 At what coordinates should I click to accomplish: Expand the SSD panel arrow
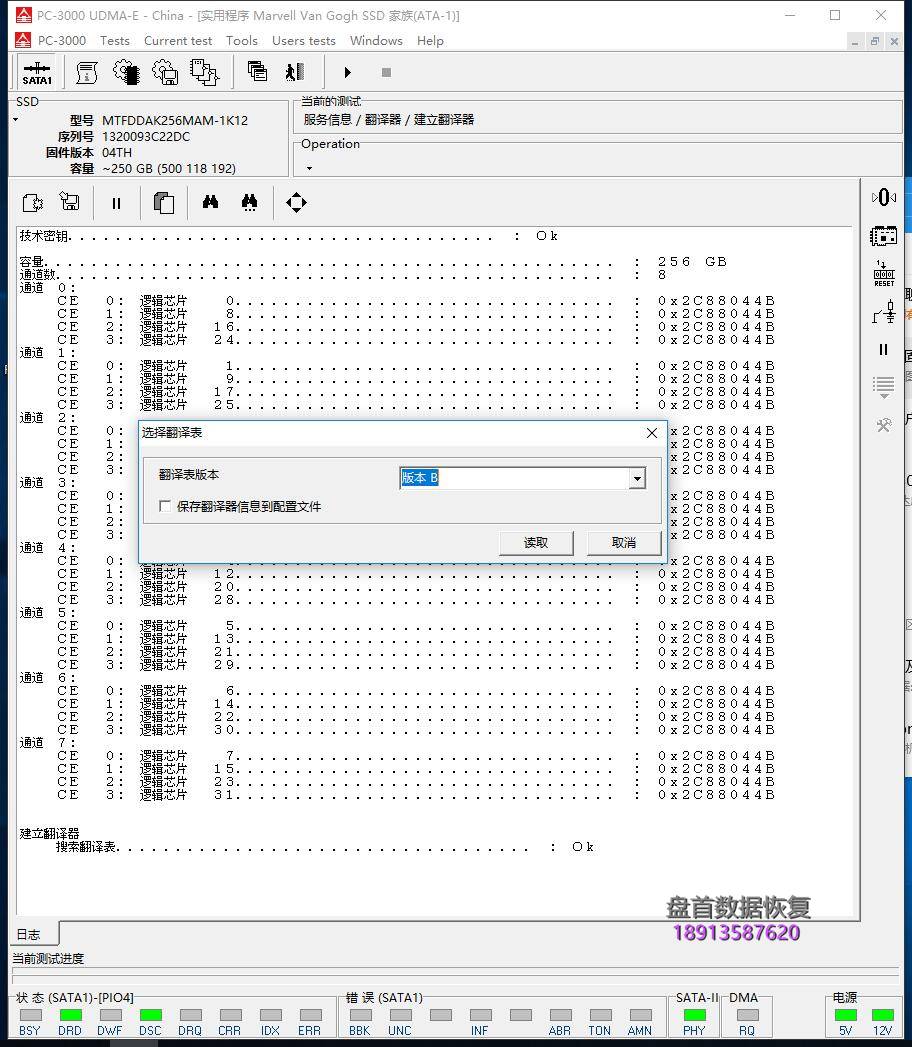pyautogui.click(x=15, y=120)
